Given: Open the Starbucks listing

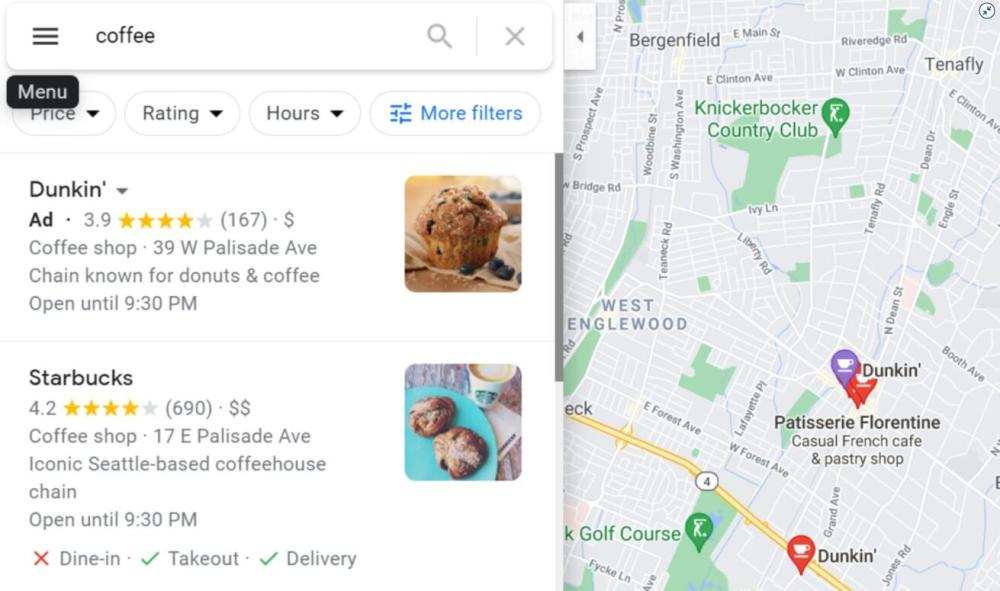Looking at the screenshot, I should click(x=81, y=377).
